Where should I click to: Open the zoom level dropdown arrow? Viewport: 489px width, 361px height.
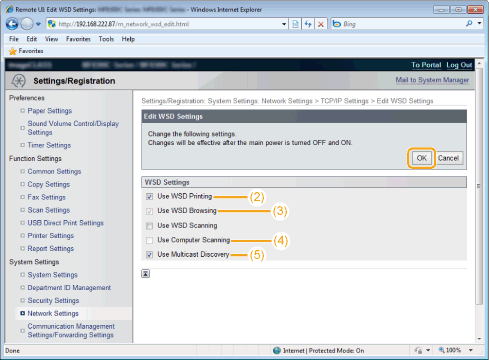(471, 350)
